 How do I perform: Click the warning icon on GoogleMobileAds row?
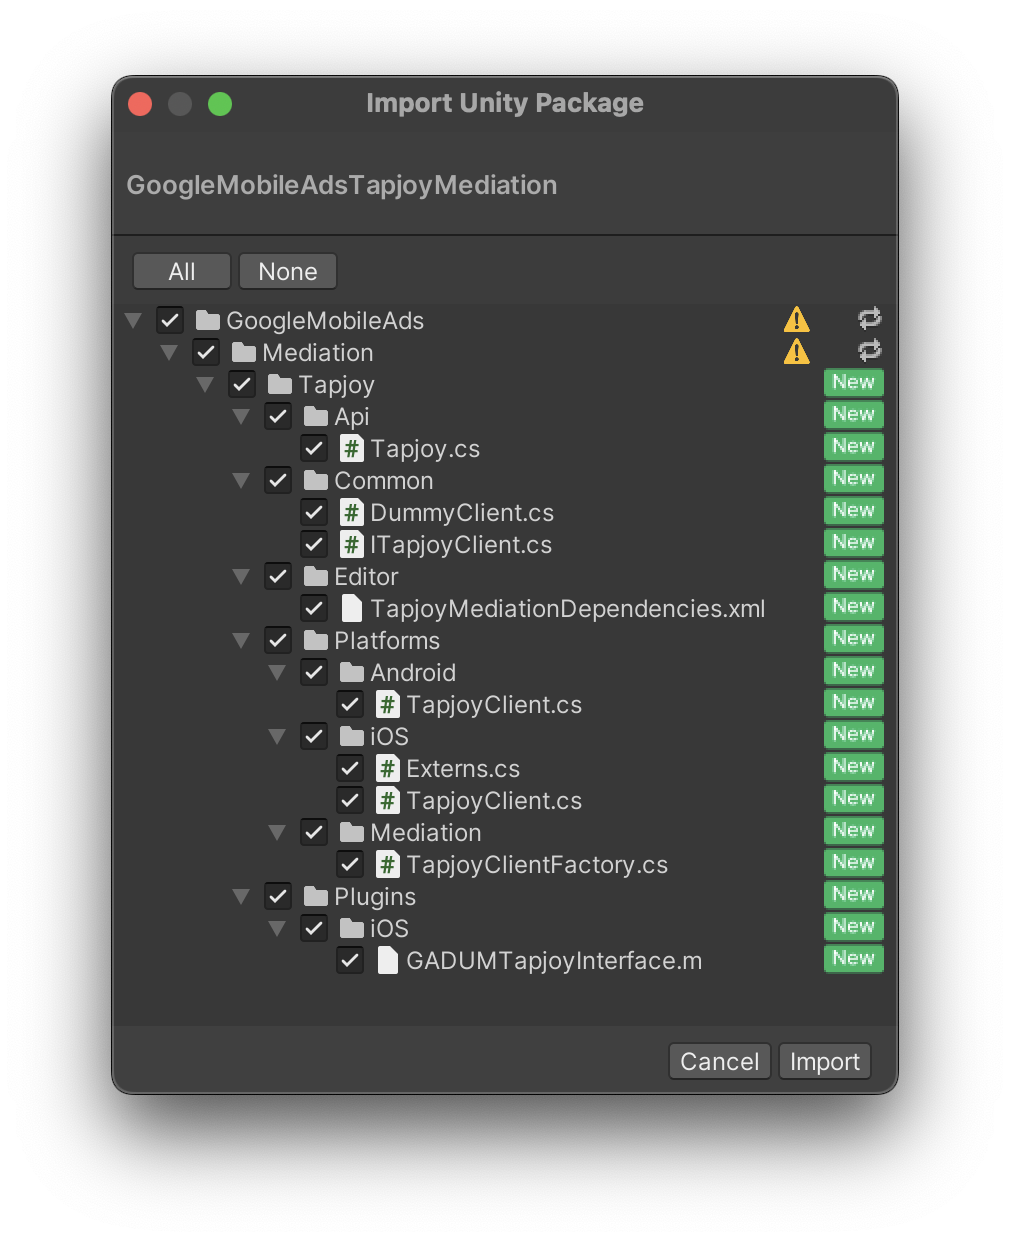(797, 320)
